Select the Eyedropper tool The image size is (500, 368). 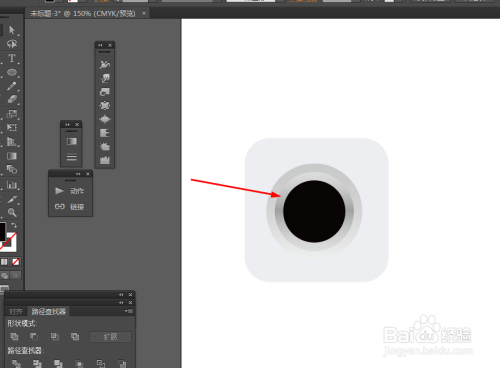12,199
